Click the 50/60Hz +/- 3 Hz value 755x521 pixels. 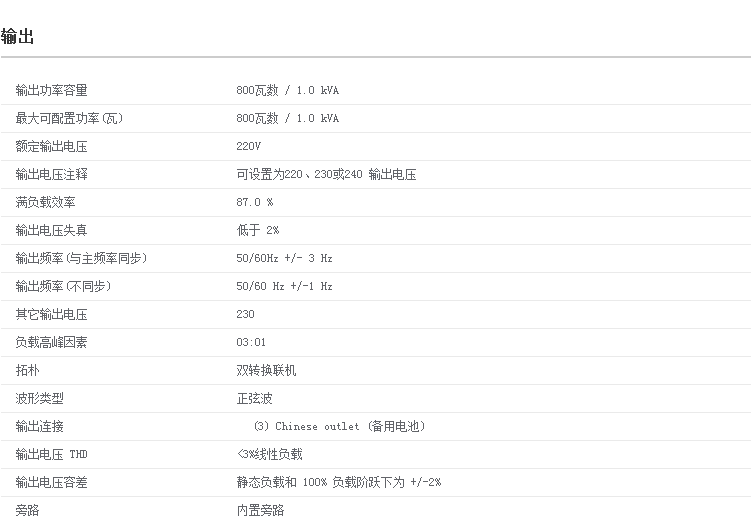(284, 258)
